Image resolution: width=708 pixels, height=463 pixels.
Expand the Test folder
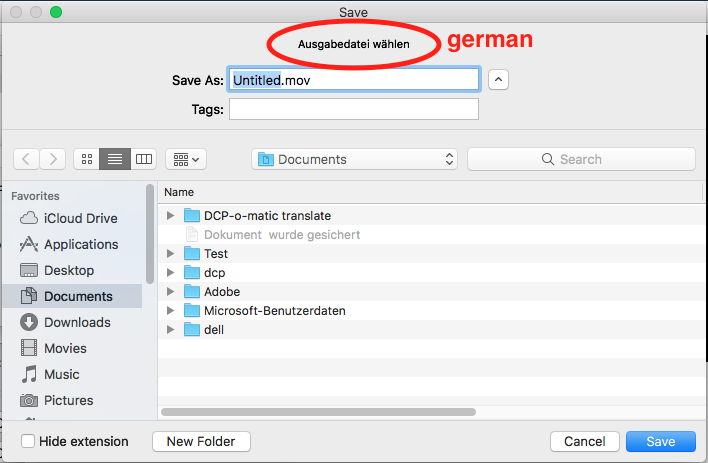point(170,253)
